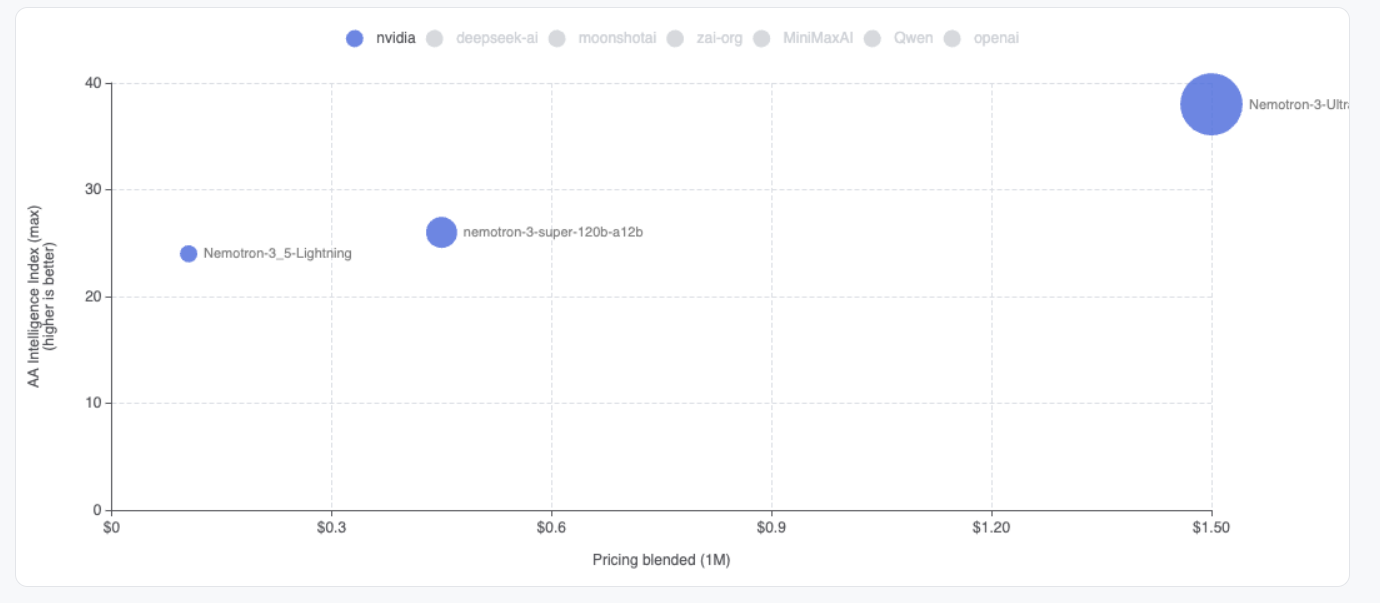Click the Pricing blended (1M) axis title
The image size is (1380, 603).
661,560
